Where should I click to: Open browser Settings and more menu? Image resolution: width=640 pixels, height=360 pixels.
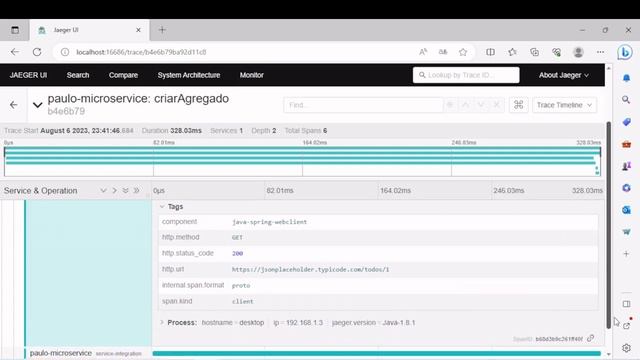click(x=600, y=52)
